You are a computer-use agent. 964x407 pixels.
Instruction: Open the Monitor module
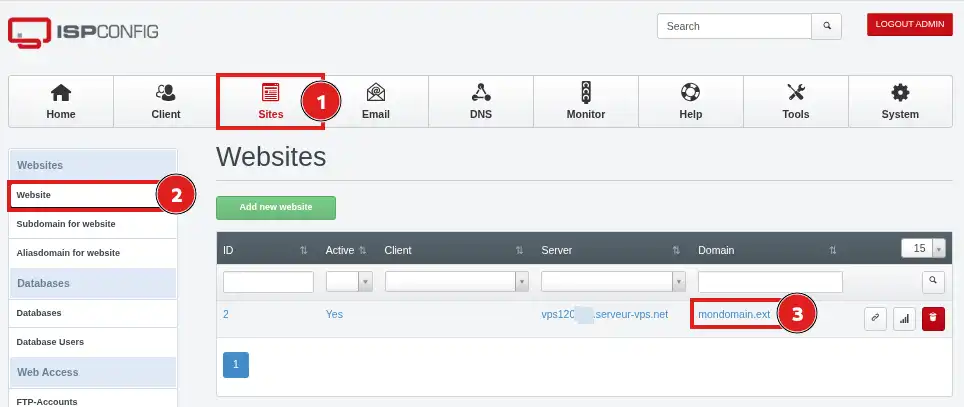click(x=586, y=101)
